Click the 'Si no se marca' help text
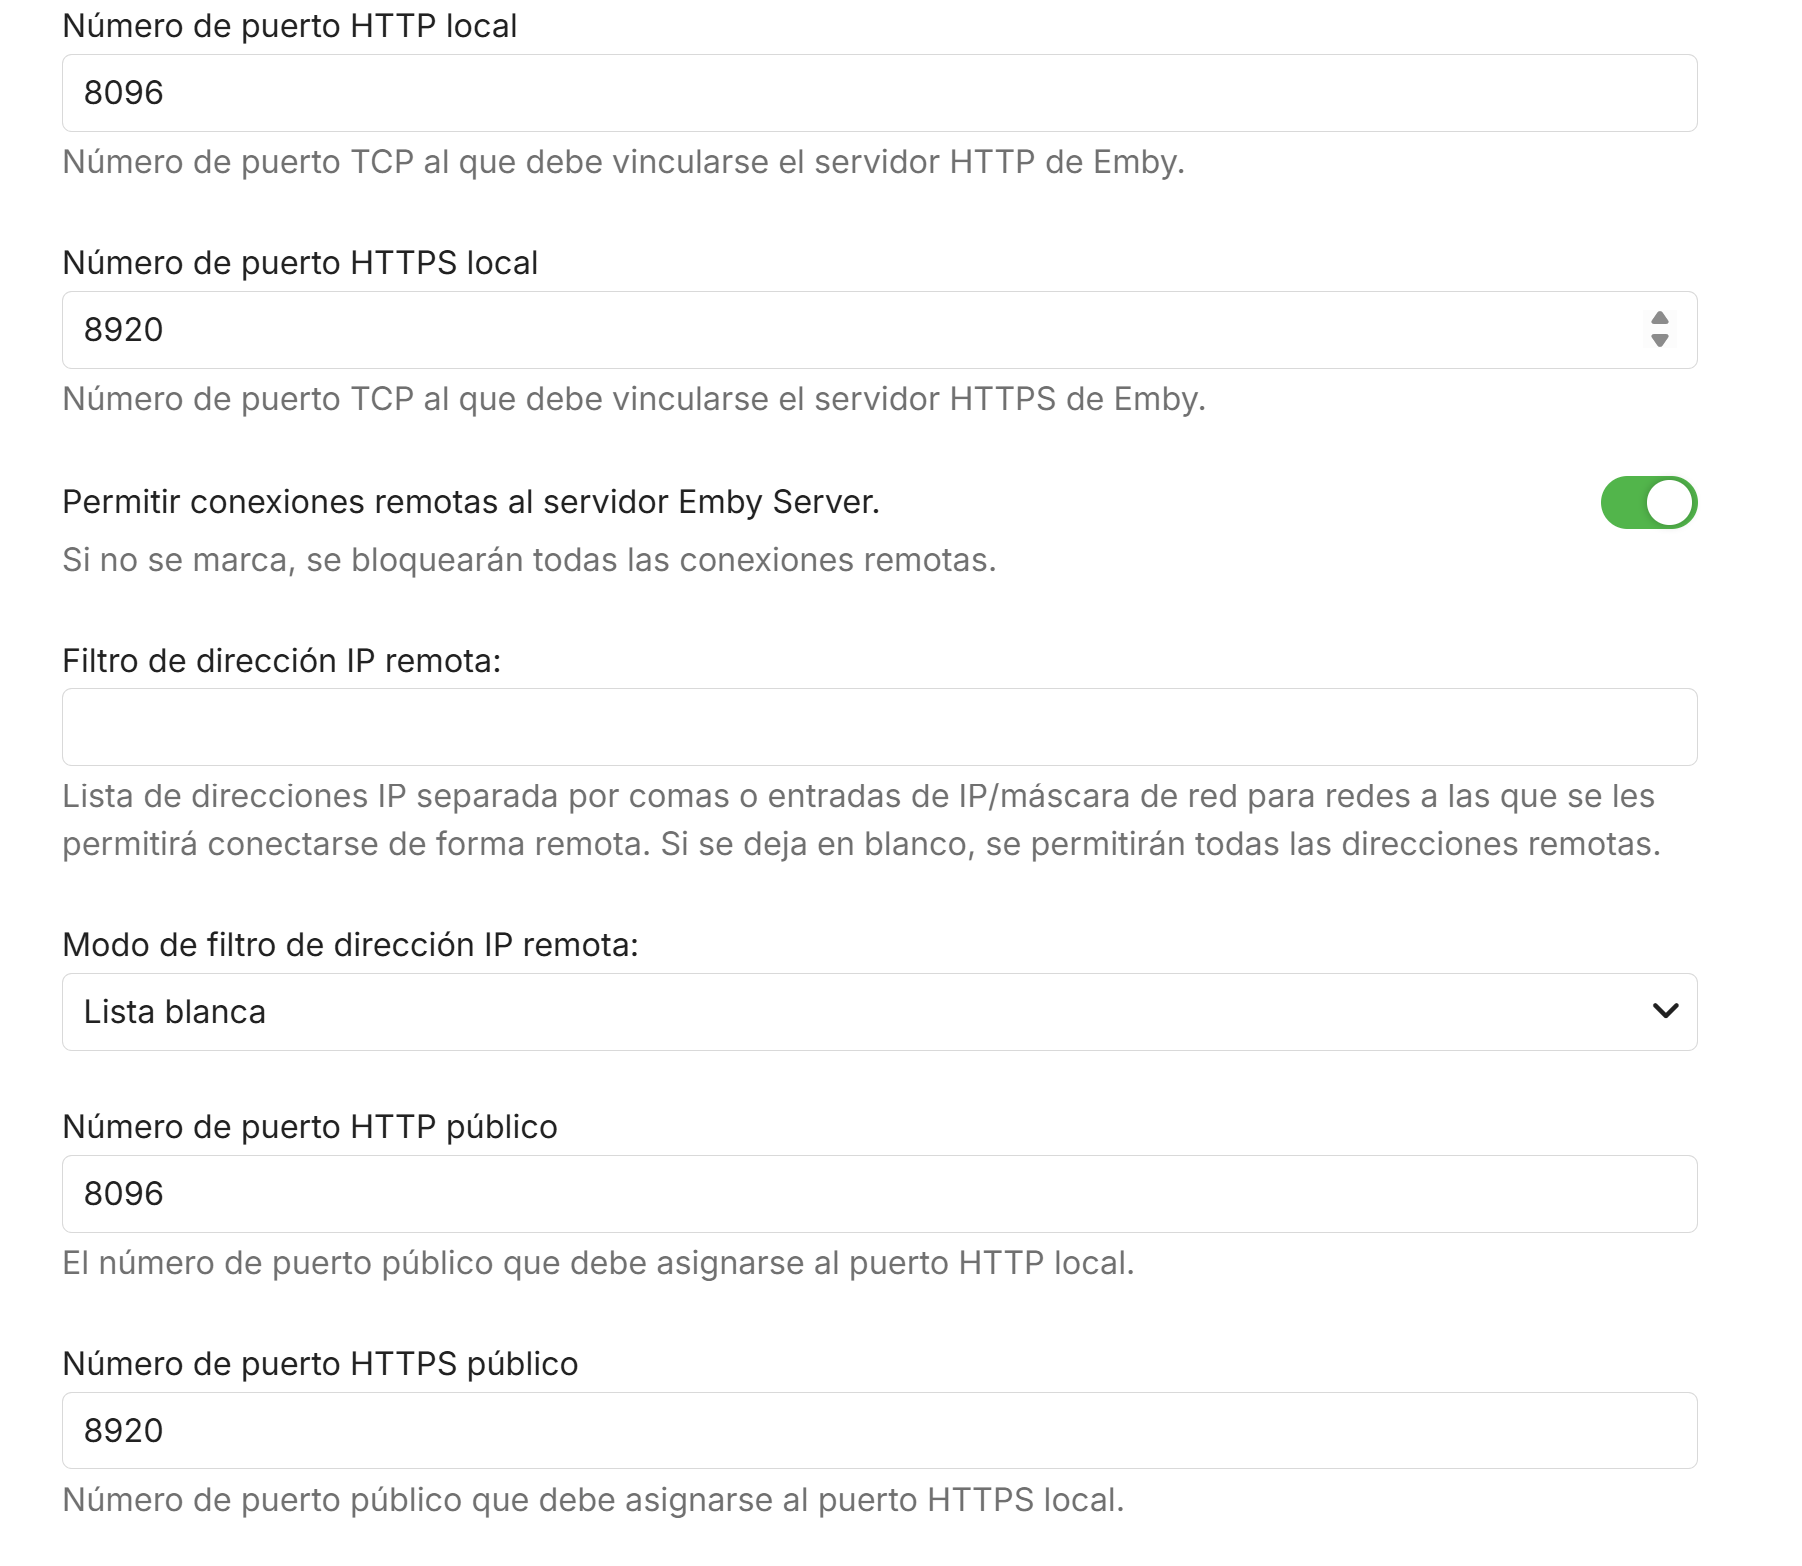1802x1566 pixels. click(x=529, y=560)
